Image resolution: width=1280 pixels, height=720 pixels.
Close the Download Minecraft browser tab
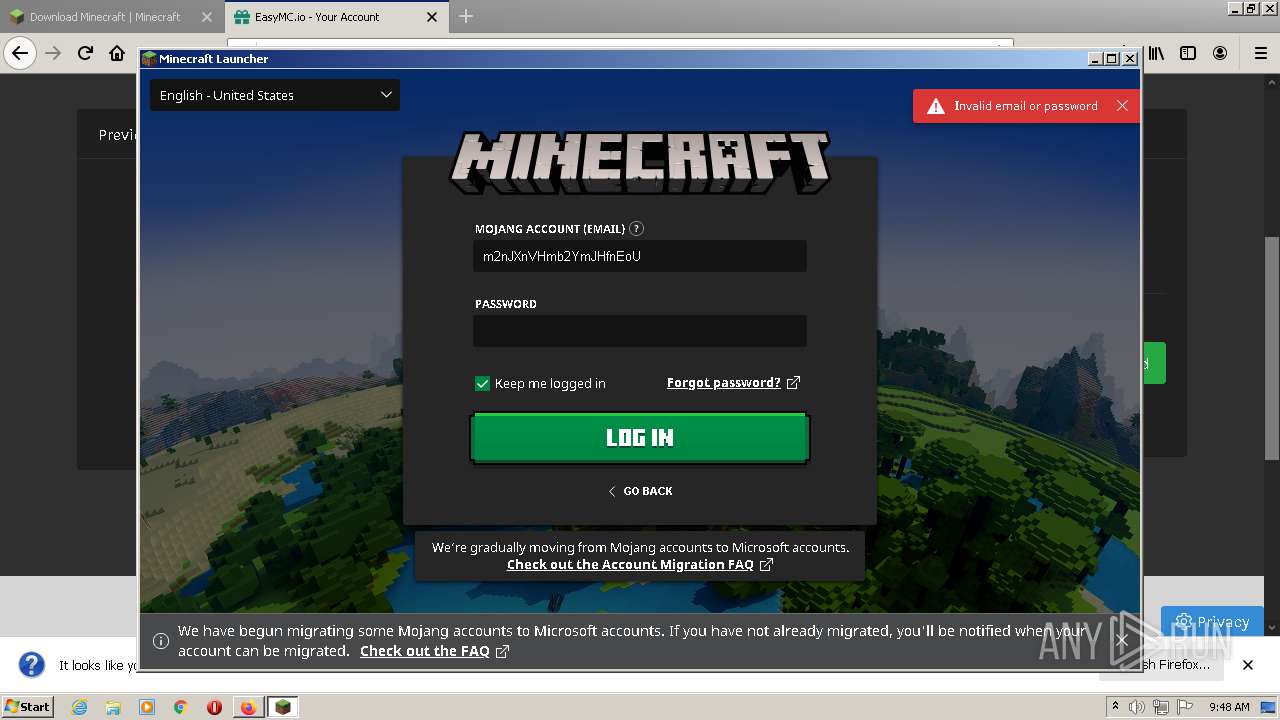click(207, 17)
